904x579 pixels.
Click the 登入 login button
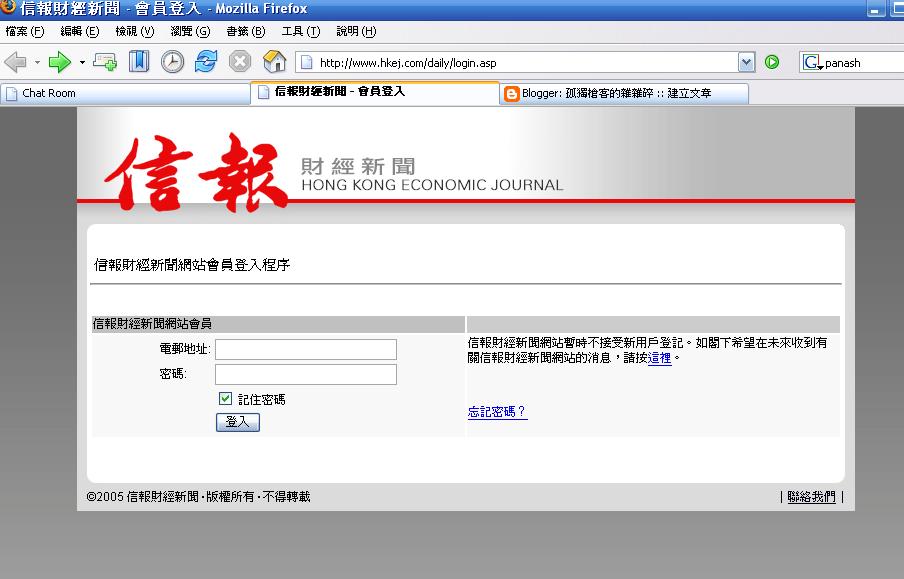point(238,422)
